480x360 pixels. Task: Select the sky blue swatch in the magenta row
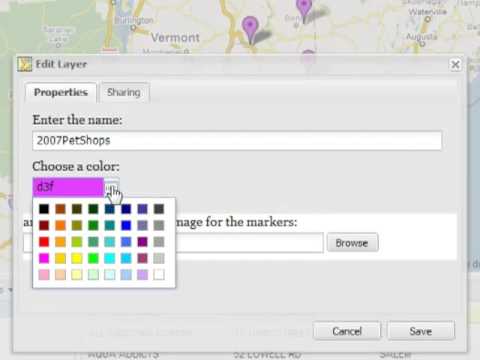click(x=126, y=258)
